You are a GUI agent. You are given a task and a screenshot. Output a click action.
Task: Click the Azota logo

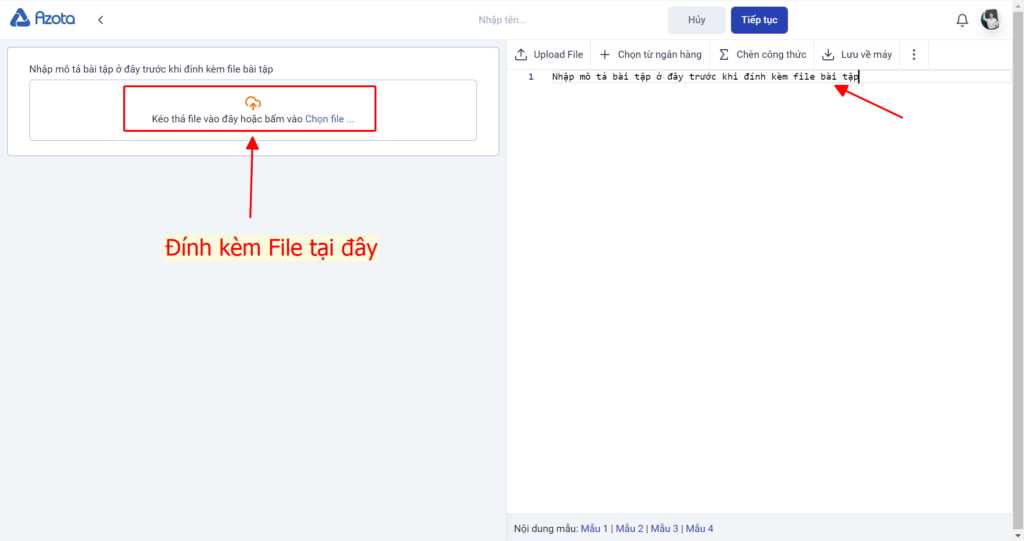[x=42, y=18]
